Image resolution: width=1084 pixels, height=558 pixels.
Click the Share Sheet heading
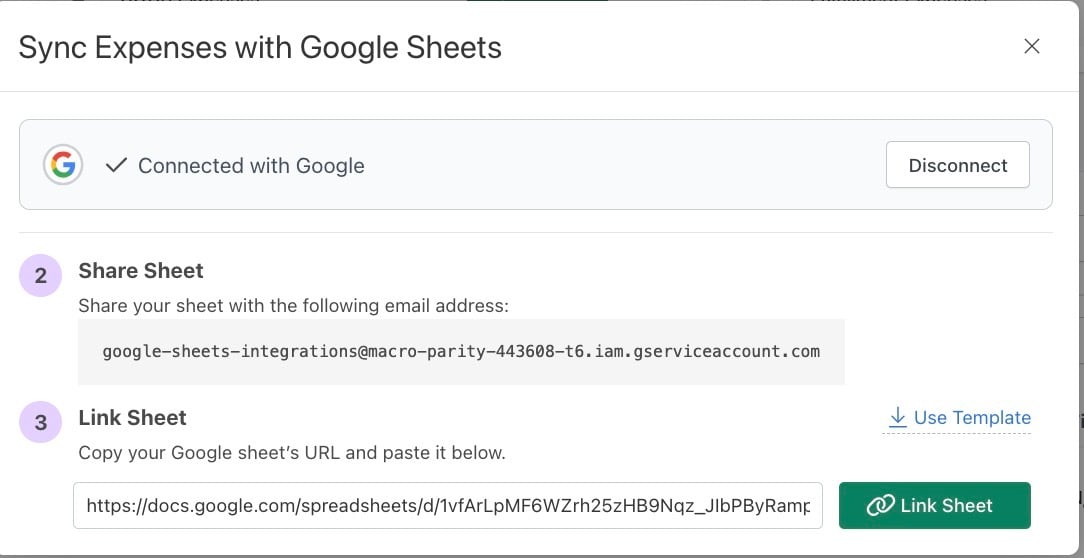(x=141, y=270)
